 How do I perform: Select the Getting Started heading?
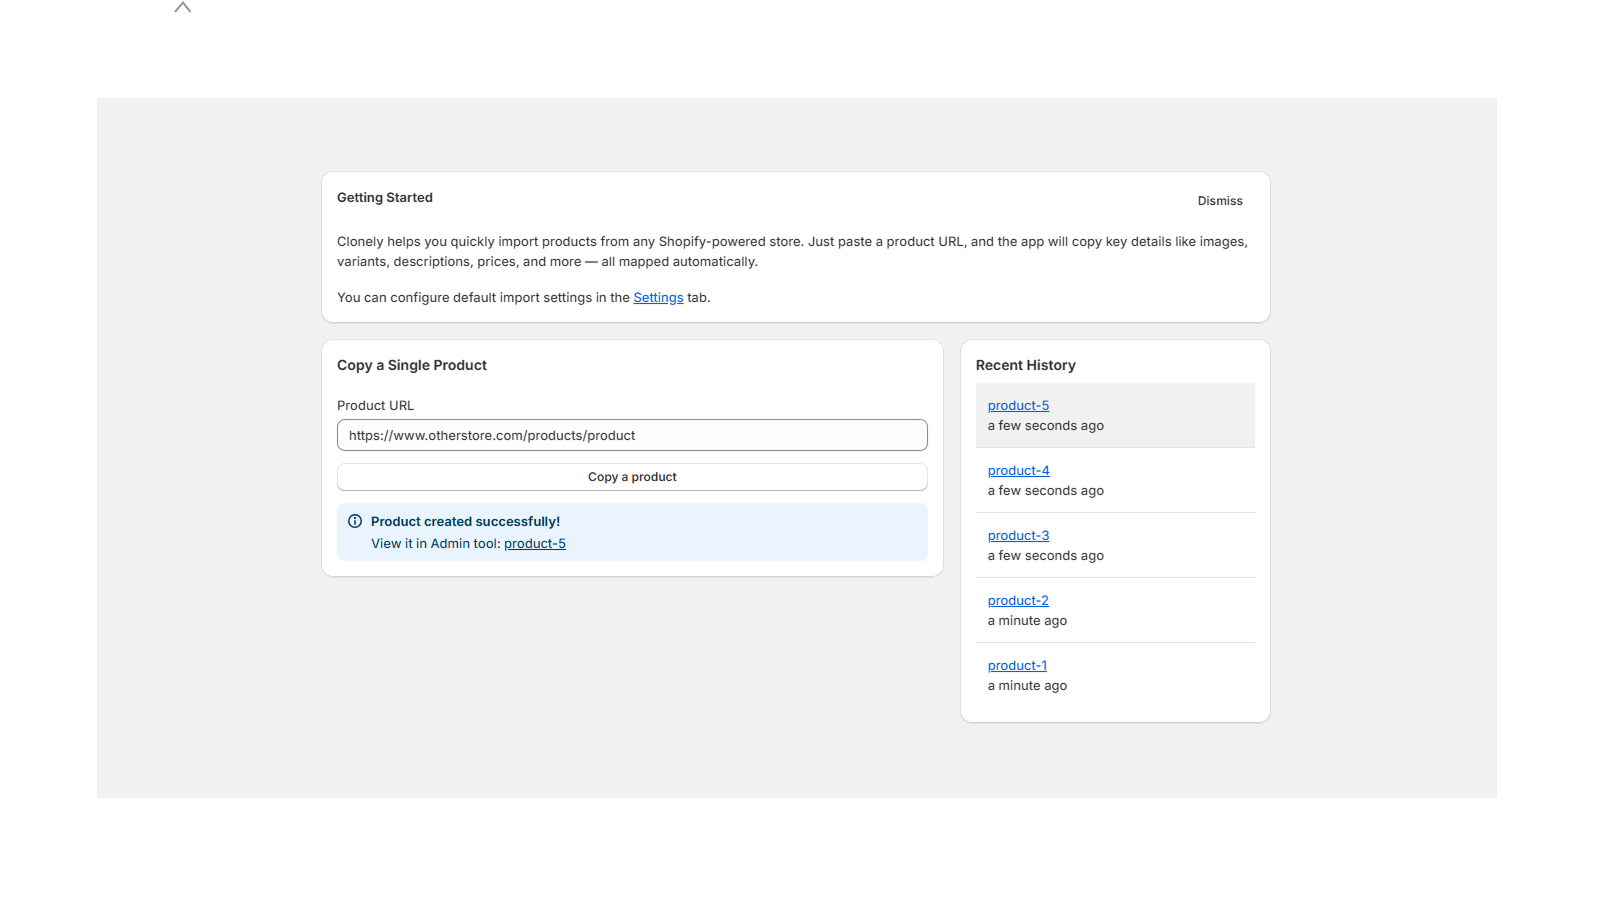tap(385, 198)
